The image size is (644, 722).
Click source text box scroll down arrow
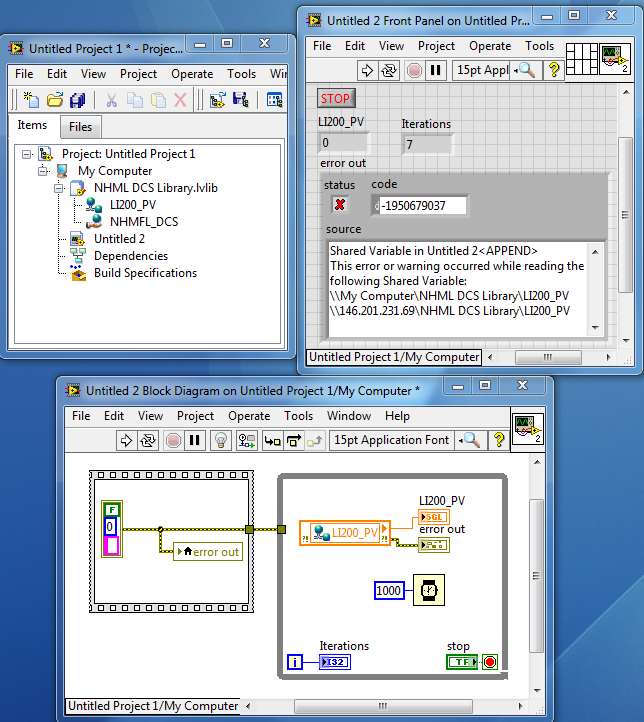tap(595, 328)
